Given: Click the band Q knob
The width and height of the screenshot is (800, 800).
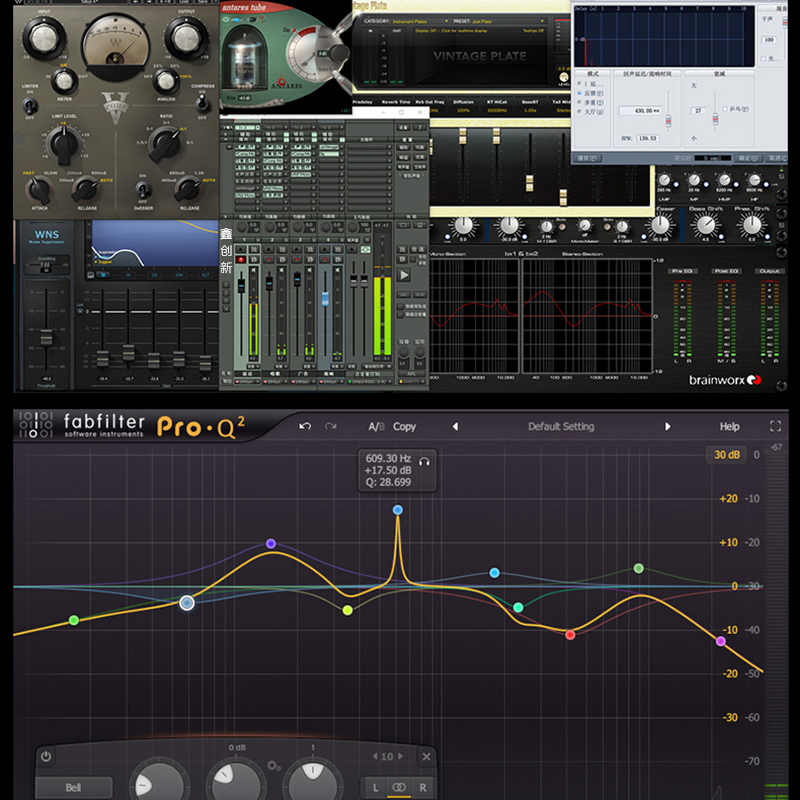Looking at the screenshot, I should click(313, 781).
